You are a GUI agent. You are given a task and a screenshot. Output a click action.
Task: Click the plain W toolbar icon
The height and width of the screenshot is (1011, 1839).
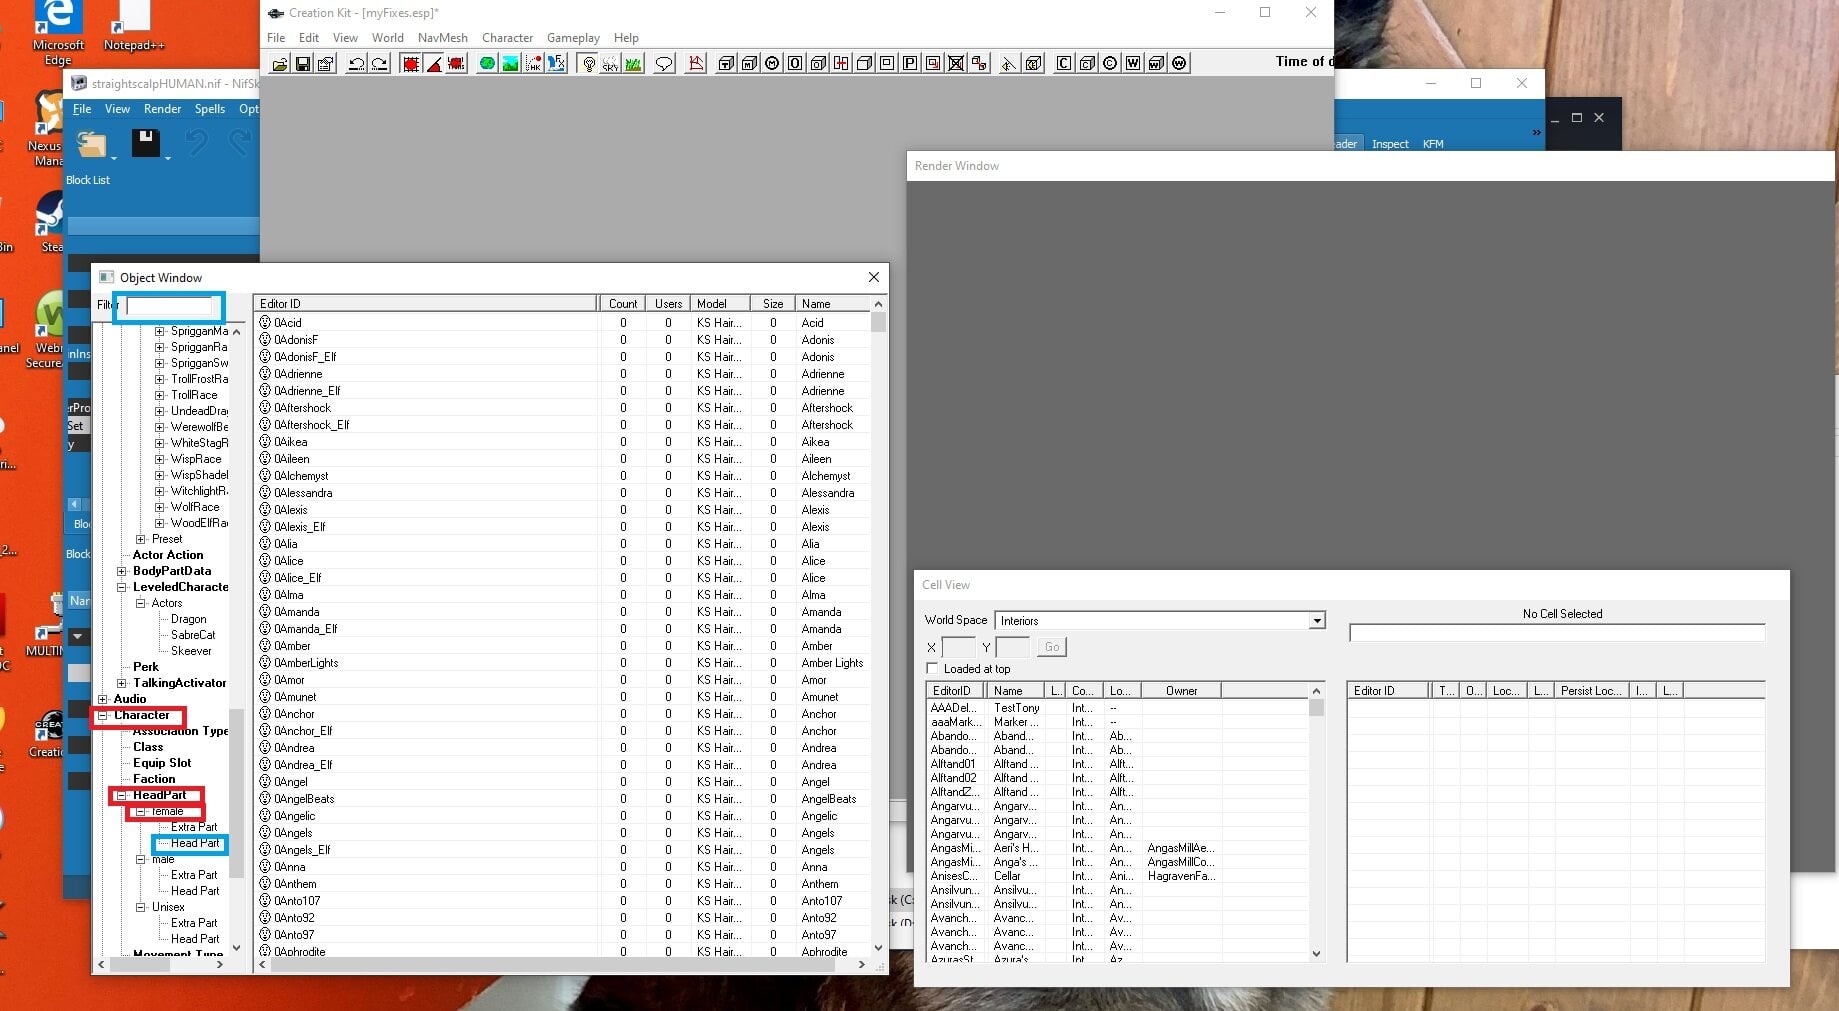pyautogui.click(x=1133, y=63)
